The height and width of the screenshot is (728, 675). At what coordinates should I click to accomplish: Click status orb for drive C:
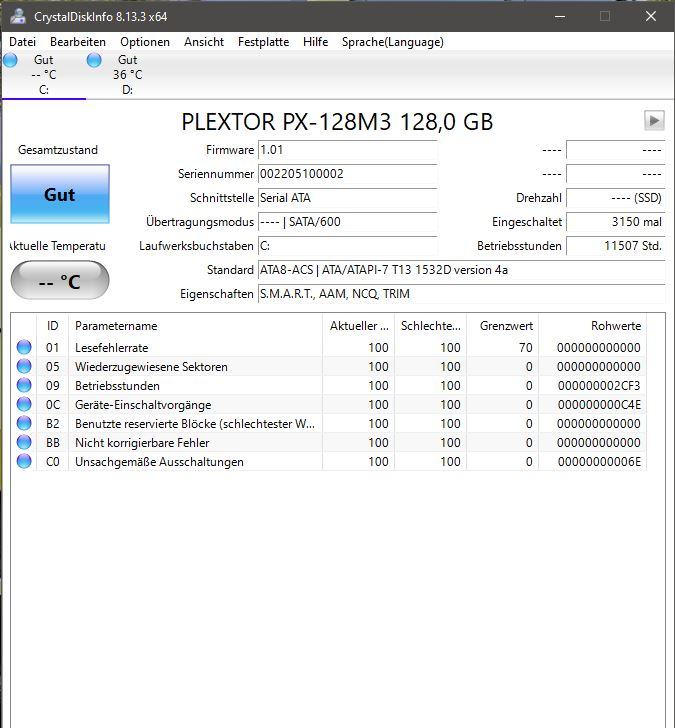coord(10,60)
